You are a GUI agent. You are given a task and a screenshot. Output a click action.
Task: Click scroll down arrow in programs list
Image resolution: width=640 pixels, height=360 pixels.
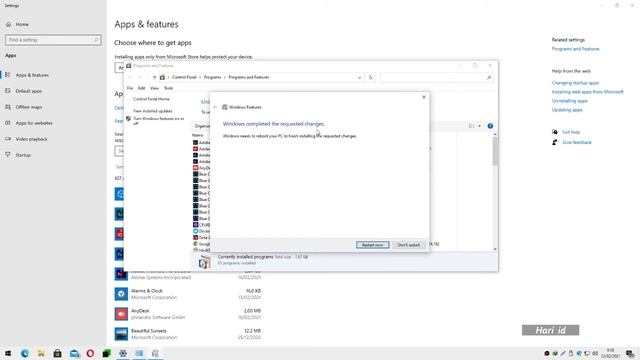click(495, 249)
